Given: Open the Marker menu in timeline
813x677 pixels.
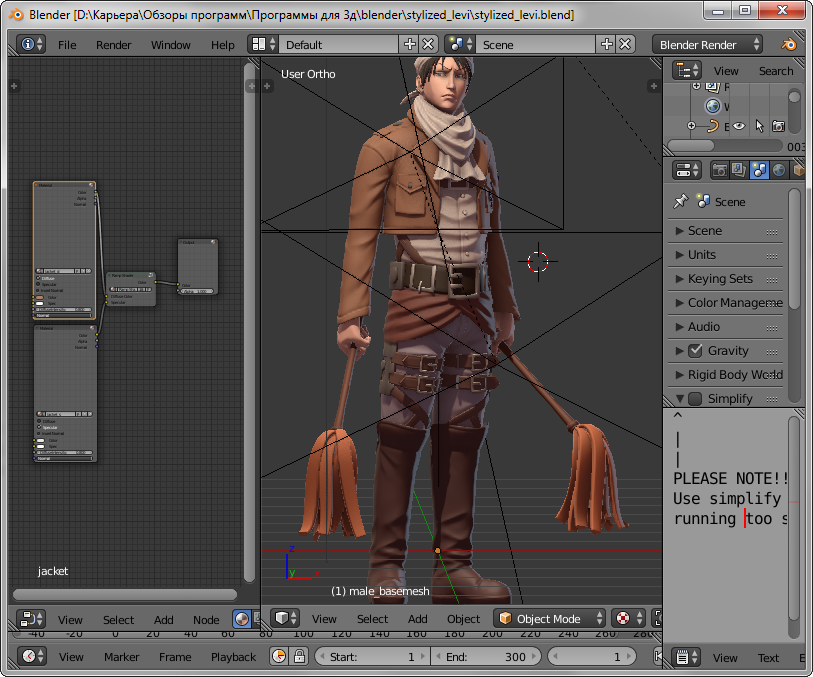Looking at the screenshot, I should [x=121, y=657].
